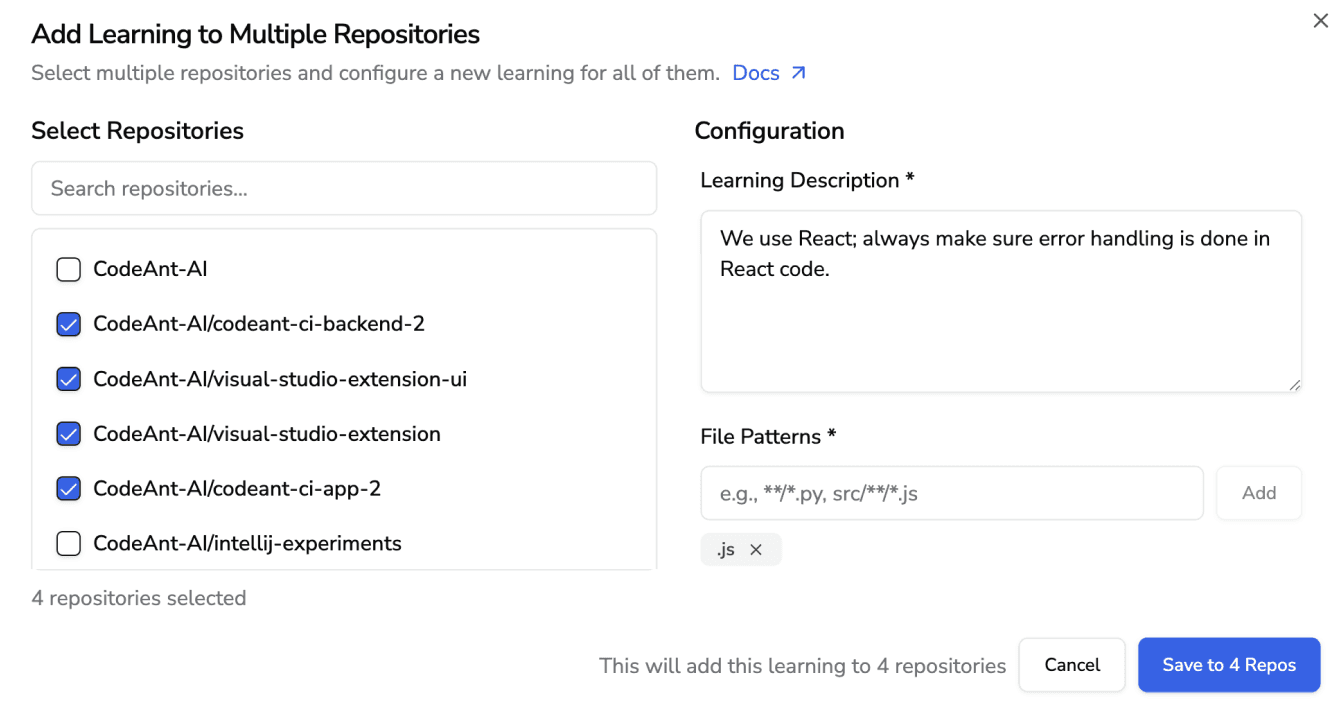Screen dimensions: 1342x708
Task: Click the Add button for file patterns
Action: point(1259,492)
